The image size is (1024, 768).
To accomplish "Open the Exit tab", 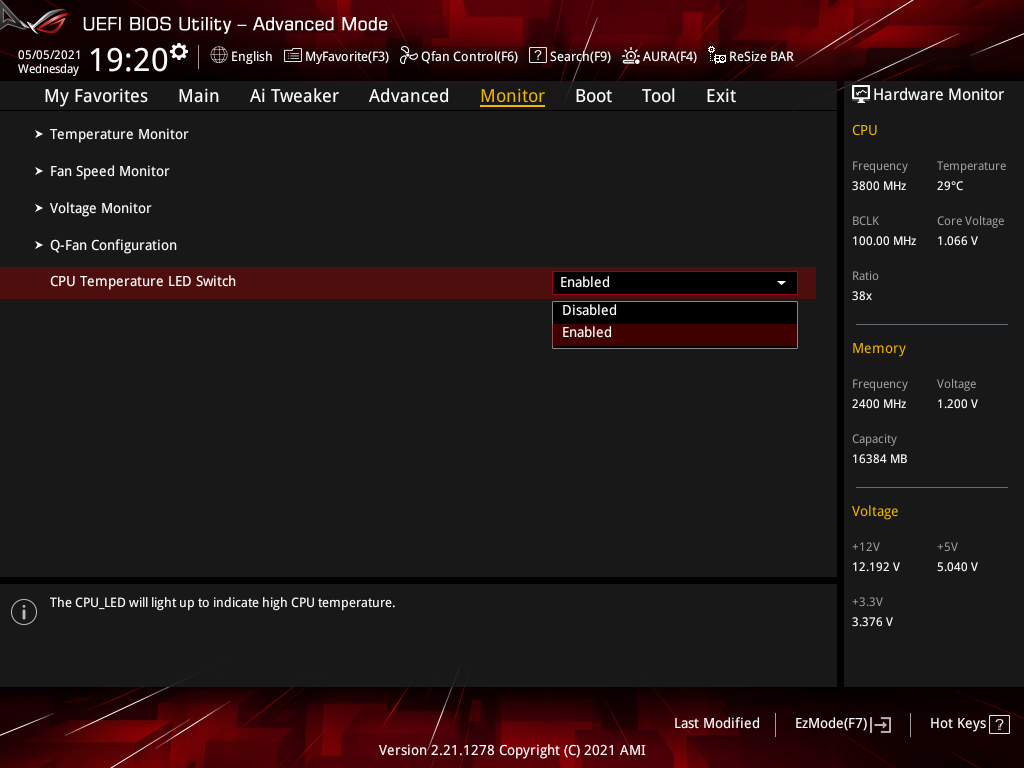I will [721, 96].
